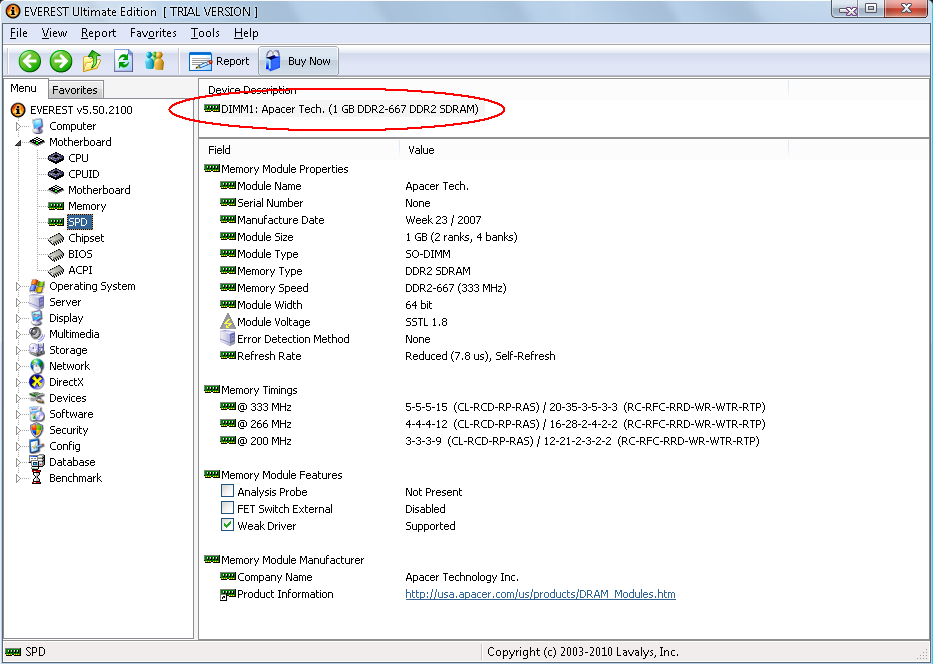Select the Memory Speed row

363,288
